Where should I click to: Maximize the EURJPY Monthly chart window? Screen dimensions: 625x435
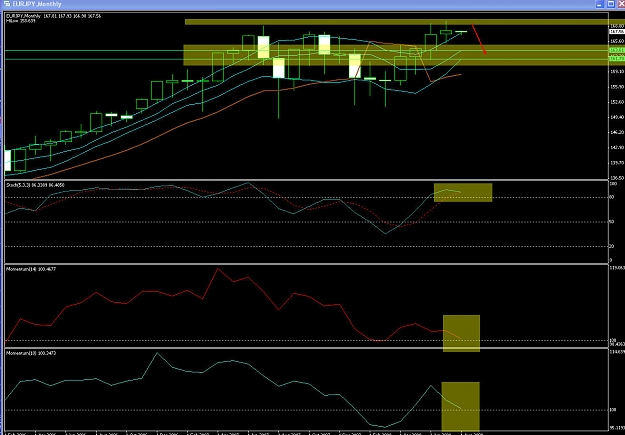(x=611, y=4)
